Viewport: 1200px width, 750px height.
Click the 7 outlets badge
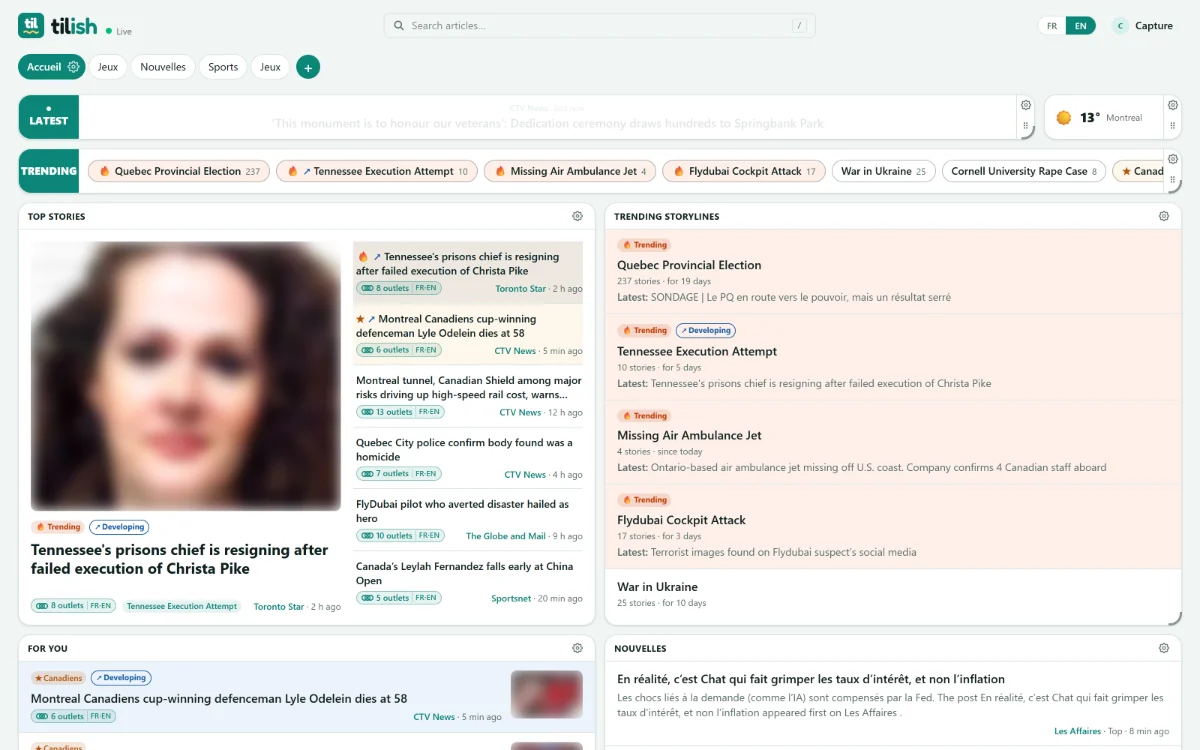point(399,474)
